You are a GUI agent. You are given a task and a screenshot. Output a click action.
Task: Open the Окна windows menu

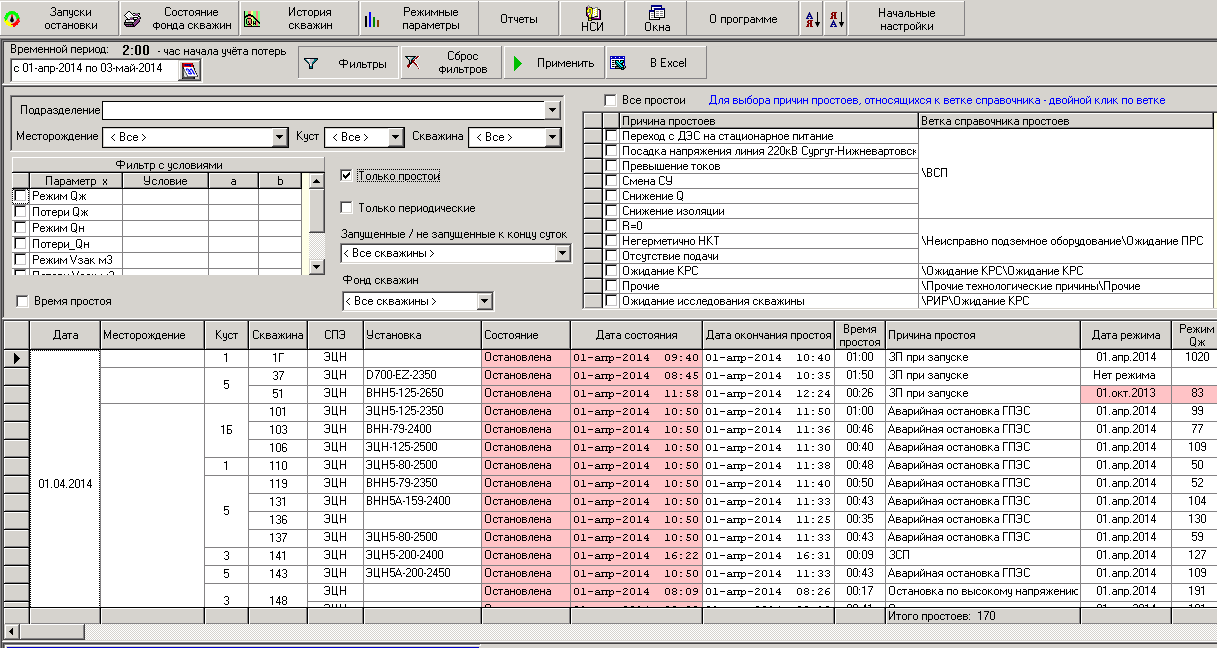click(657, 18)
